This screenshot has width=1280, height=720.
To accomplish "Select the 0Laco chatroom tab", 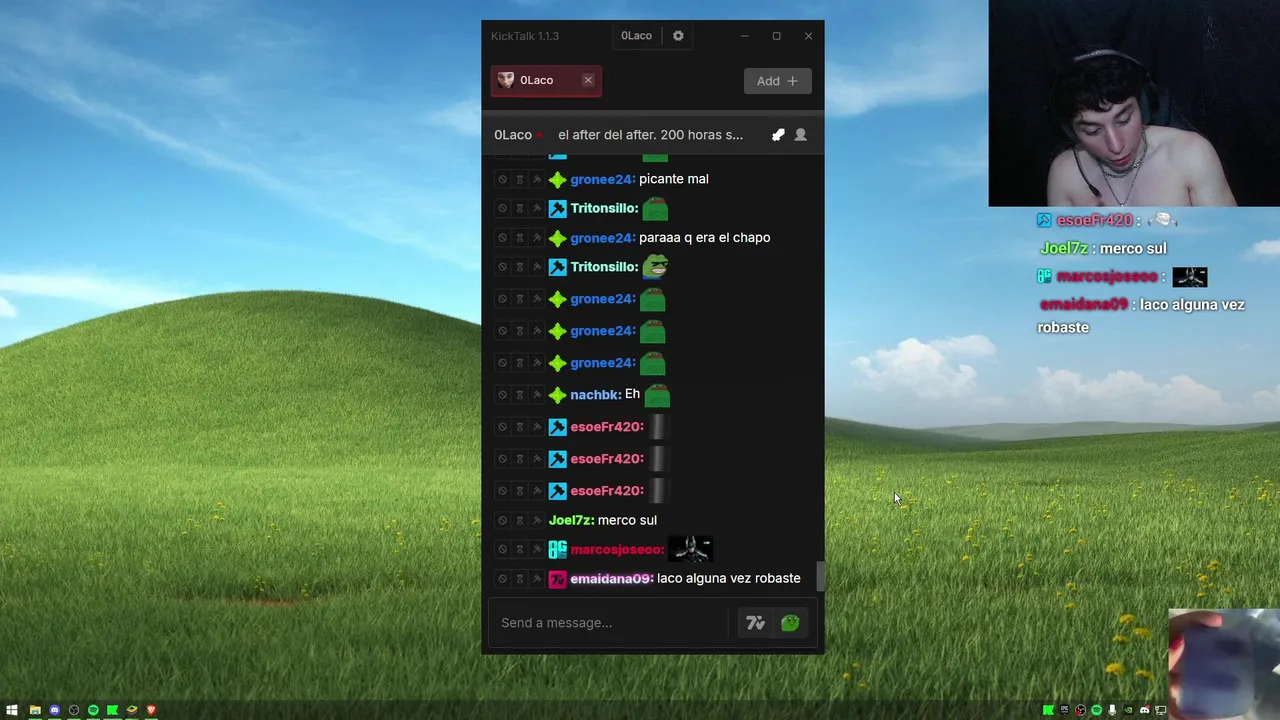I will (x=546, y=80).
